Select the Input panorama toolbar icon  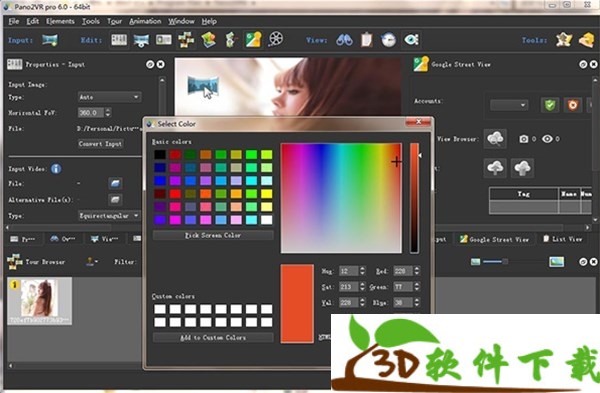(x=50, y=40)
